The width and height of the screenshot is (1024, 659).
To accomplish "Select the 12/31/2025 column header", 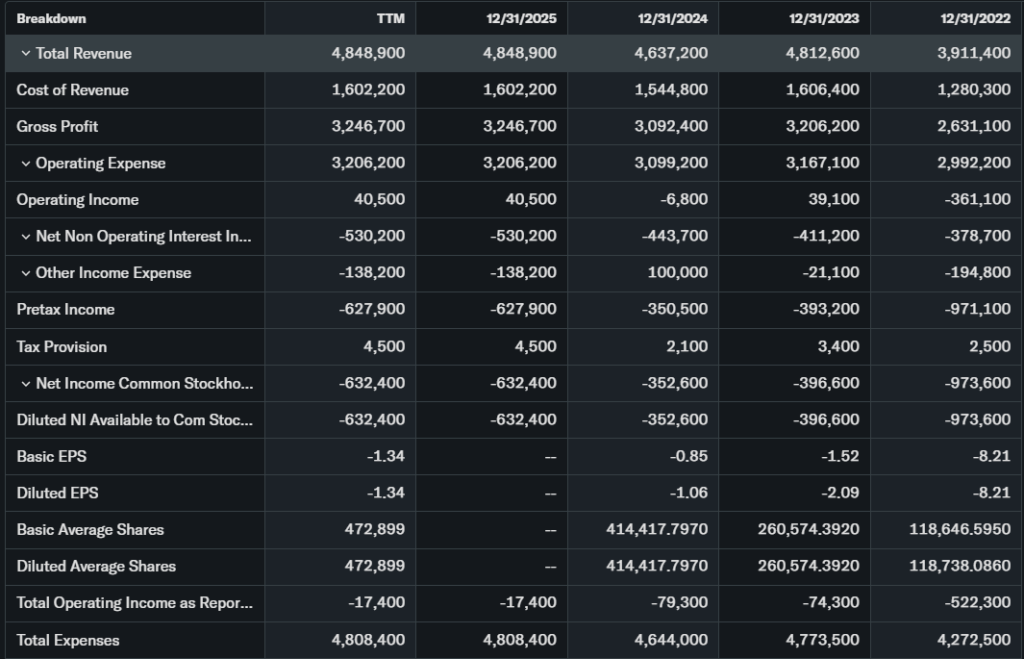I will pyautogui.click(x=522, y=18).
